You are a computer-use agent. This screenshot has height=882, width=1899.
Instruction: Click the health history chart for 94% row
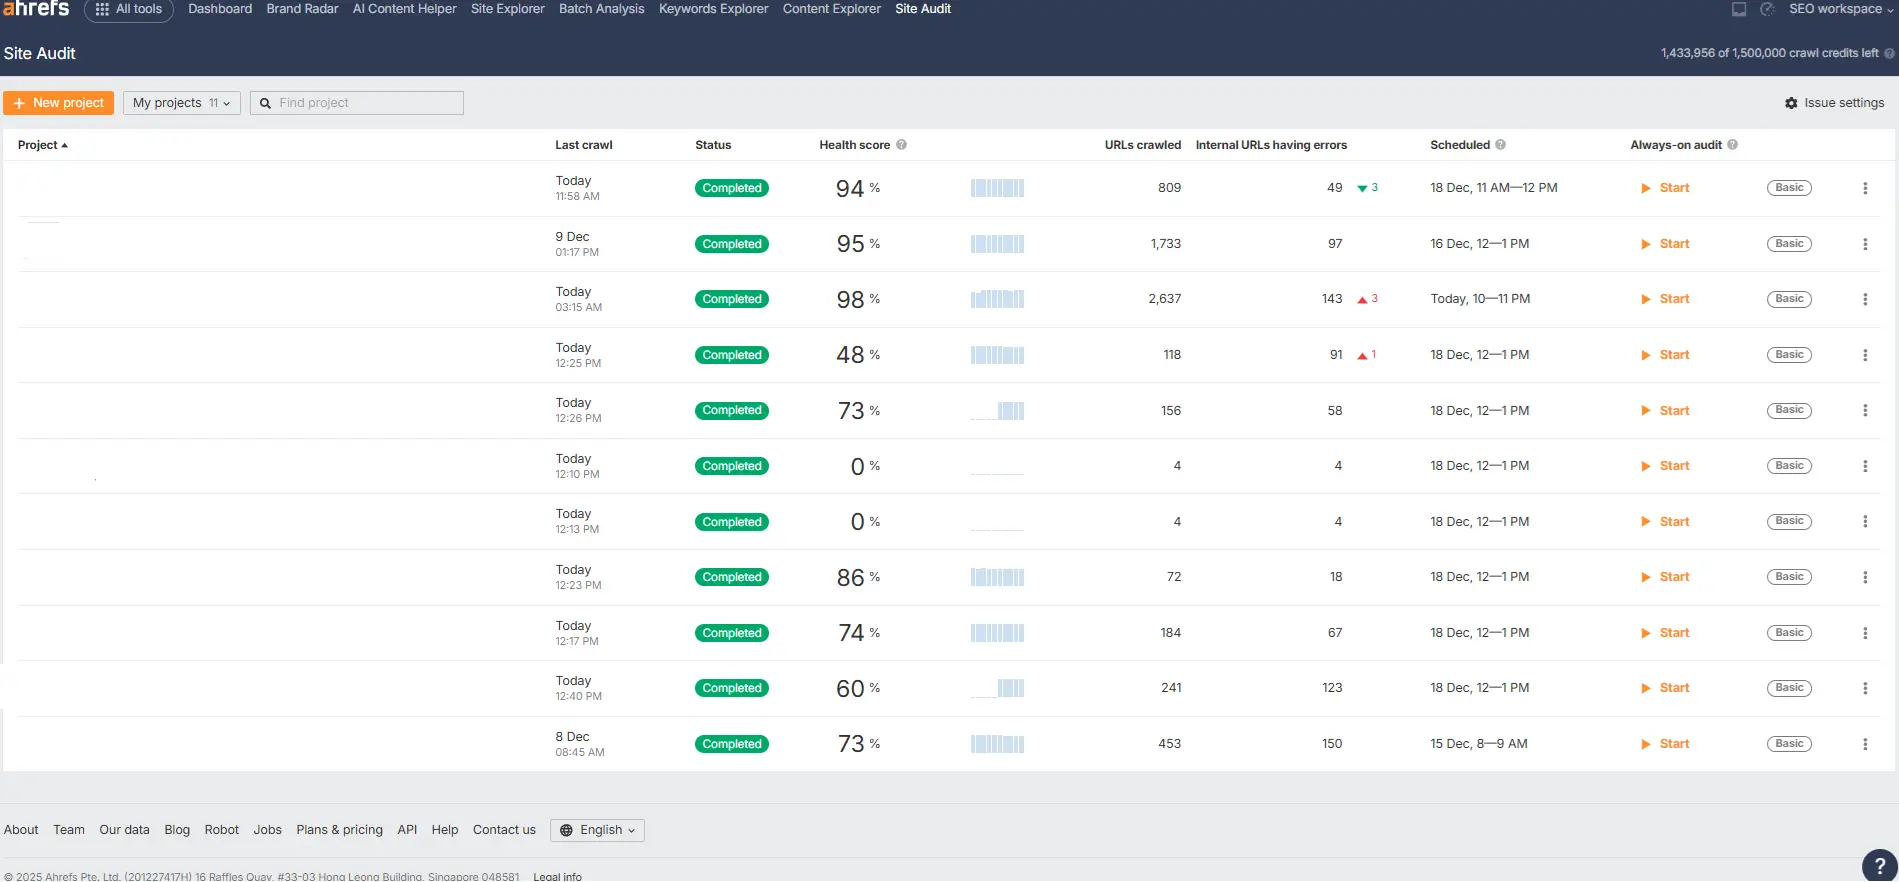click(997, 188)
